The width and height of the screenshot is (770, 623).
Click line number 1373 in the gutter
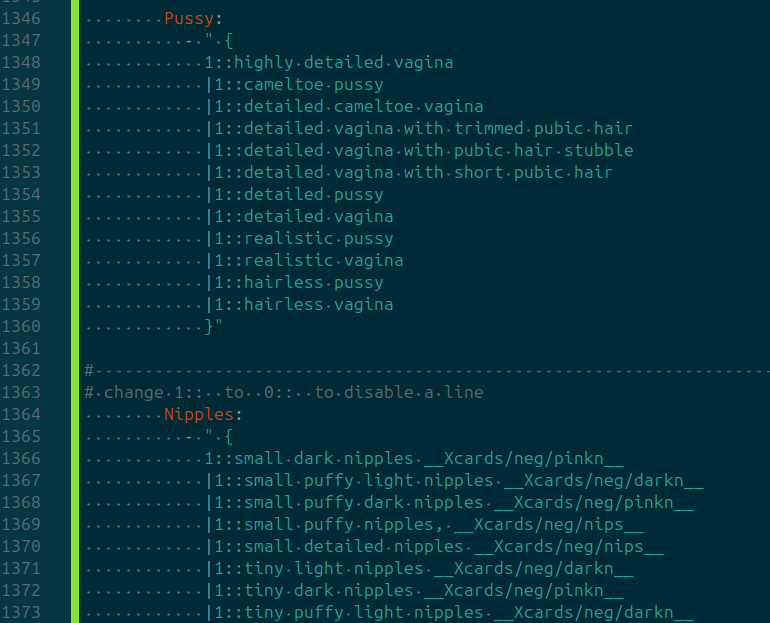(21, 612)
